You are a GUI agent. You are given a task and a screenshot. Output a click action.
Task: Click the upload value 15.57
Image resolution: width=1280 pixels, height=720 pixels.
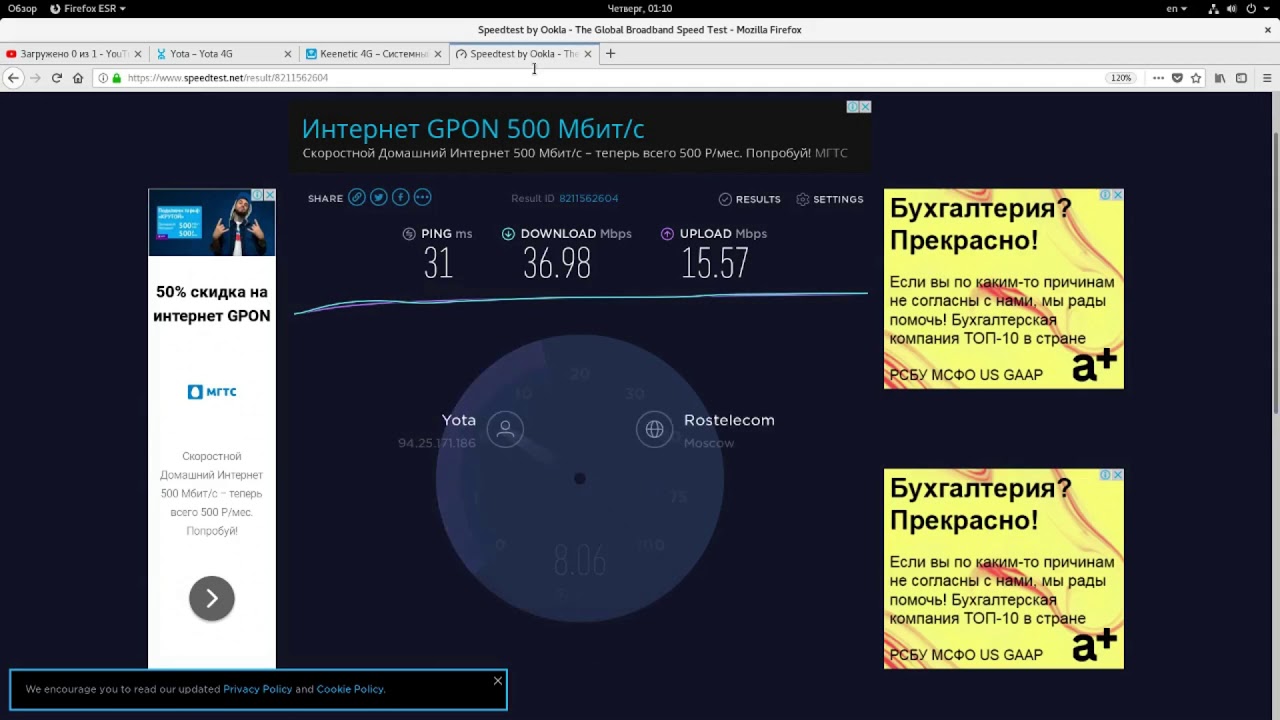pyautogui.click(x=715, y=264)
